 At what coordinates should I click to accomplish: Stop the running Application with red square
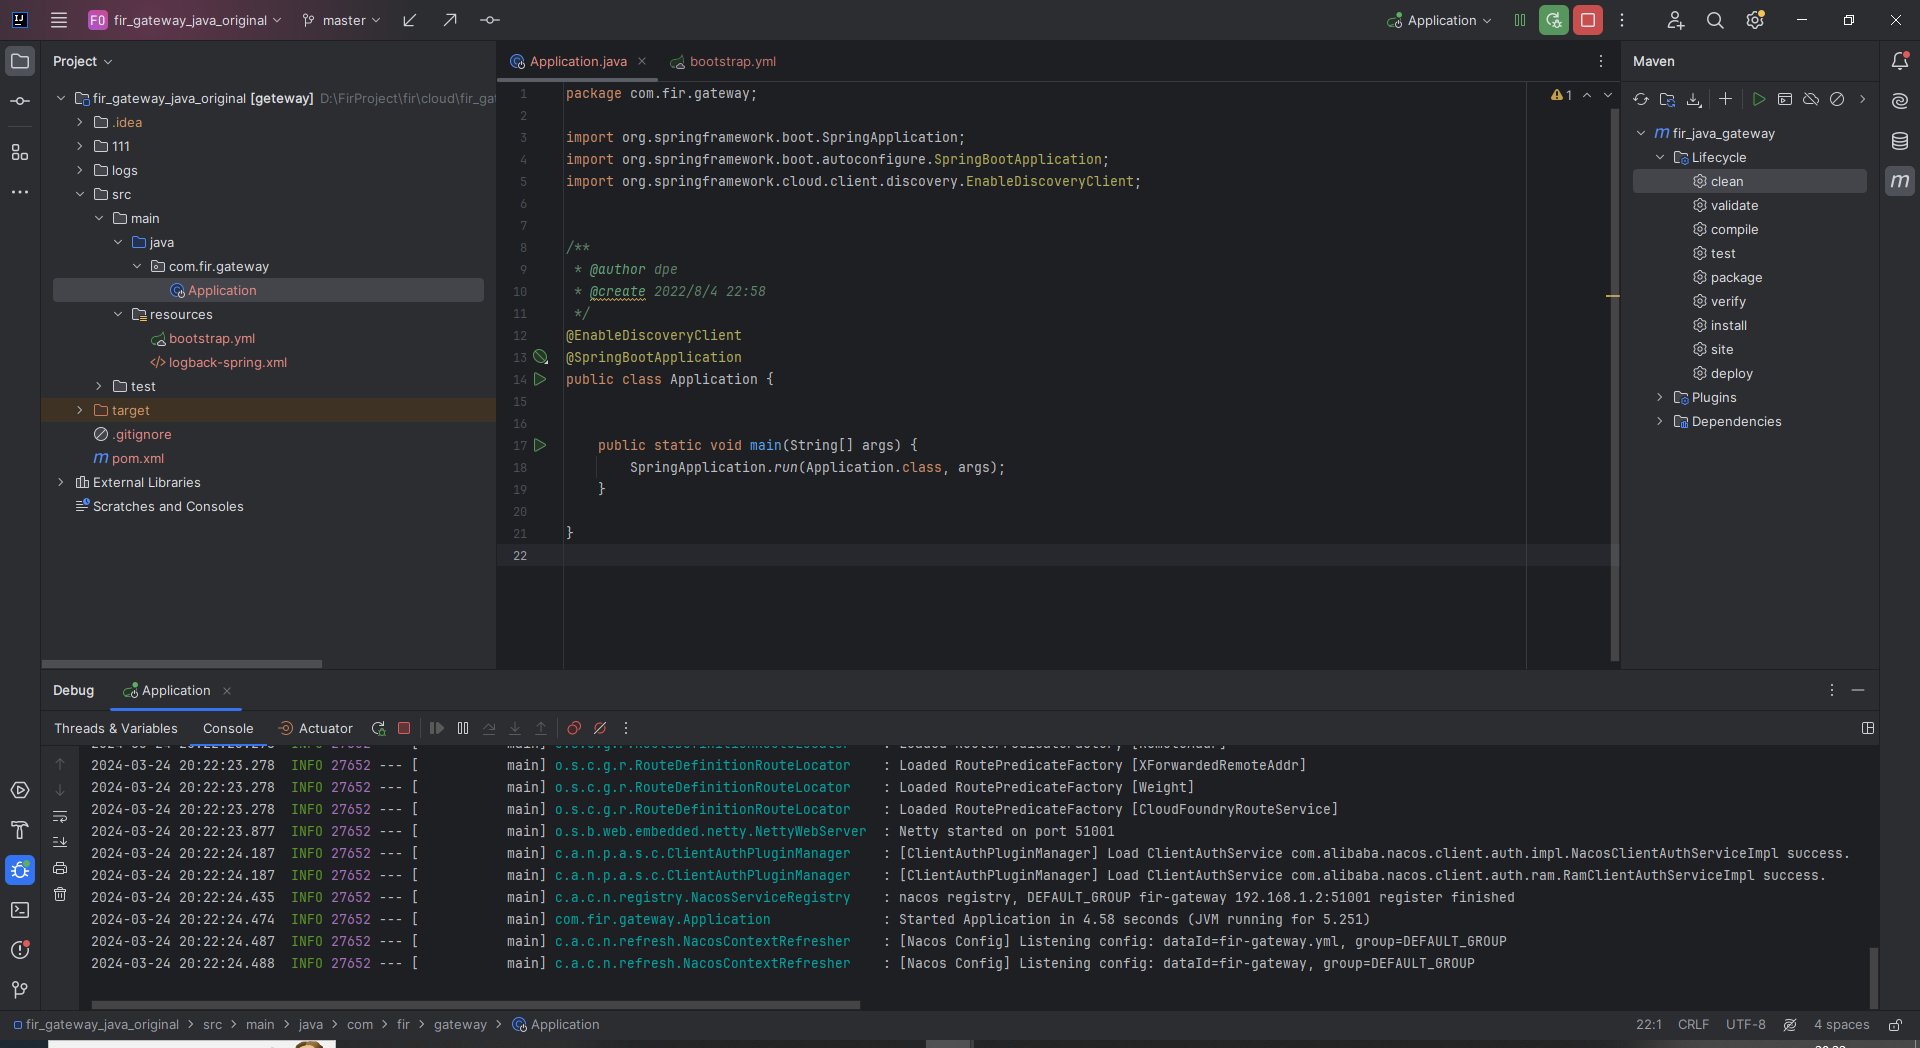[1588, 20]
